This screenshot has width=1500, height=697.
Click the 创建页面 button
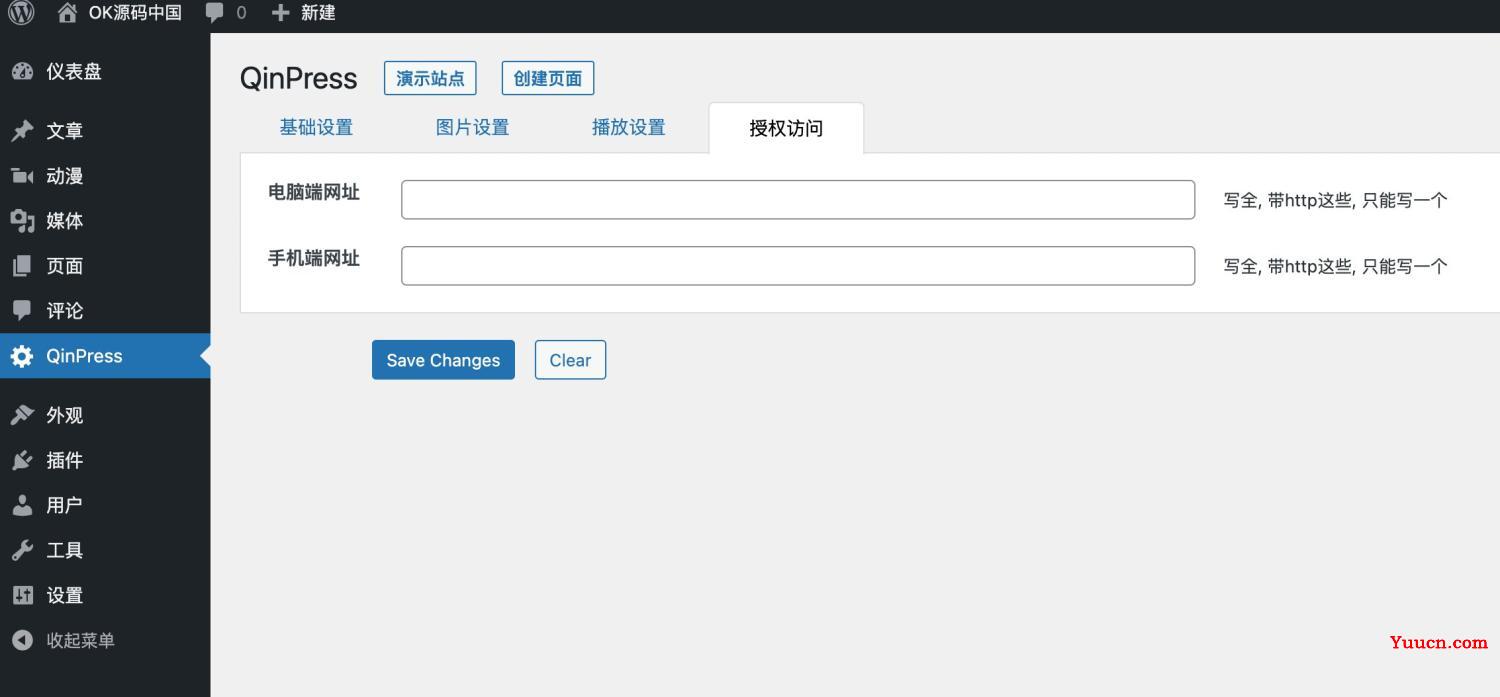coord(548,78)
